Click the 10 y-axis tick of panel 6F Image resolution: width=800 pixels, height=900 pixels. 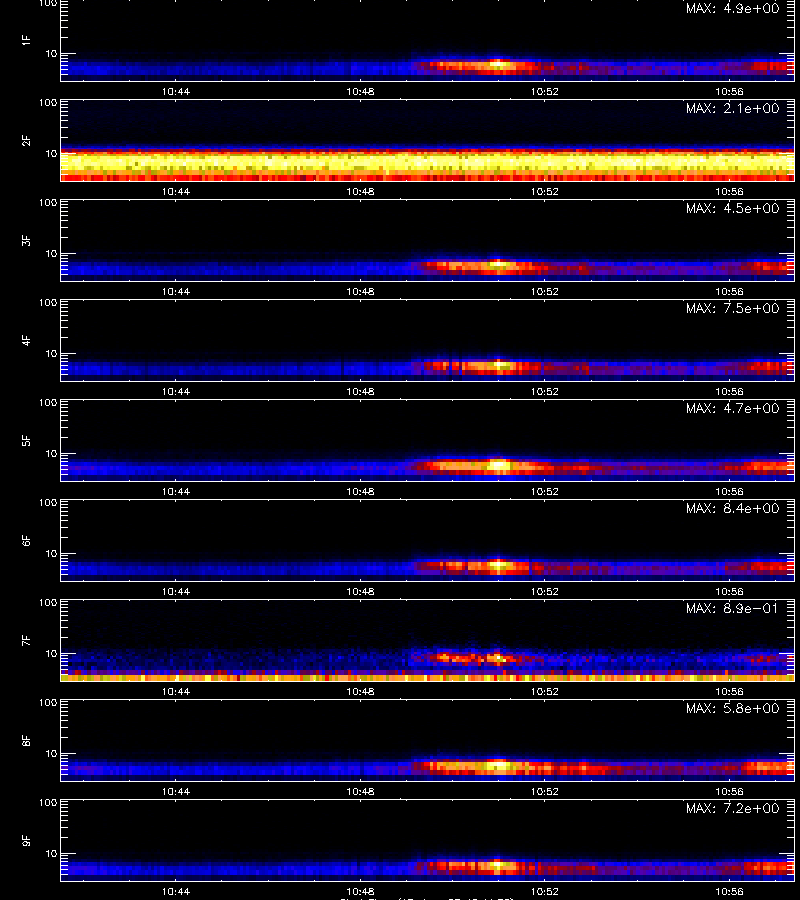pos(51,553)
